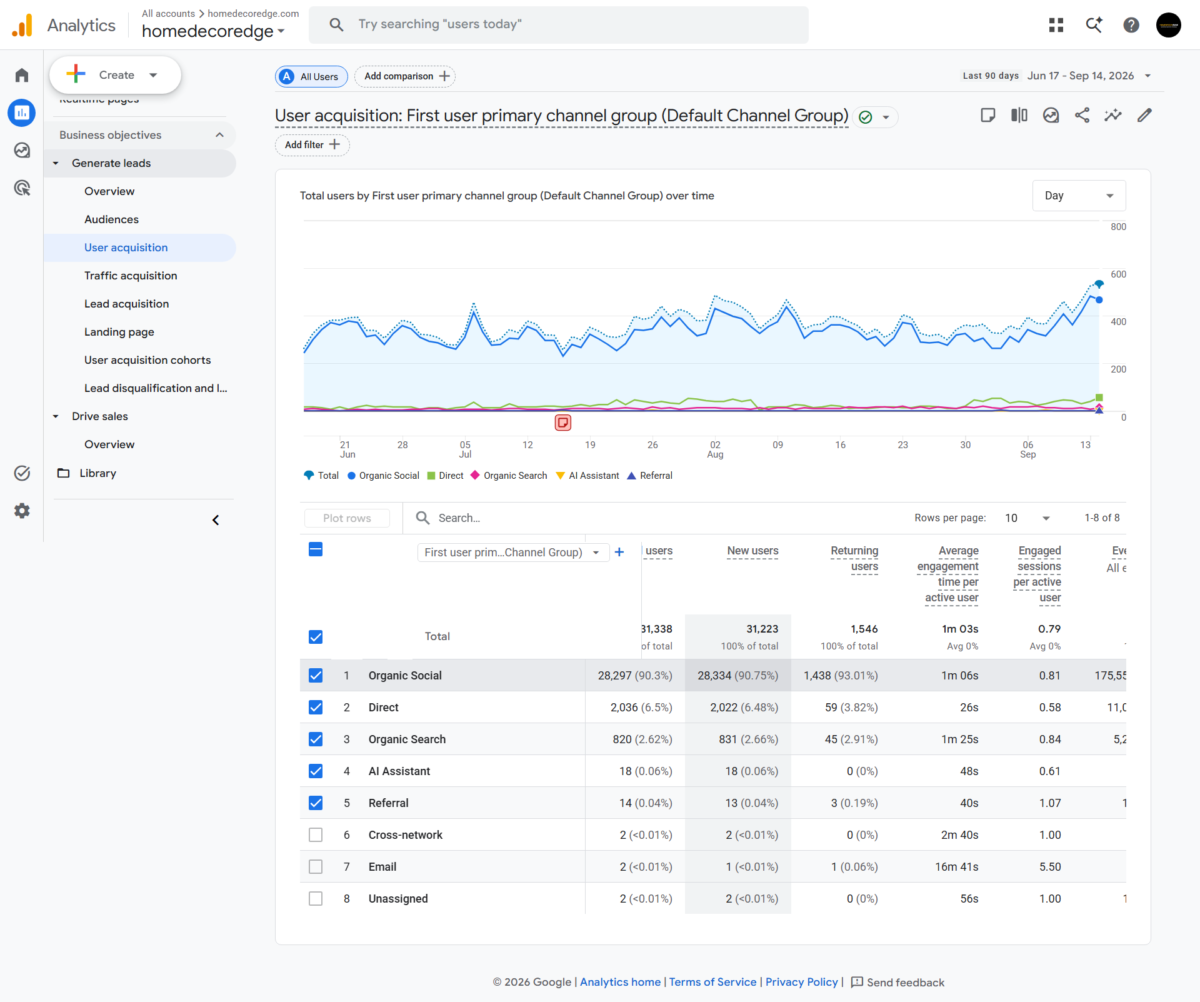Uncheck the Total row checkbox
This screenshot has width=1200, height=1002.
tap(316, 637)
